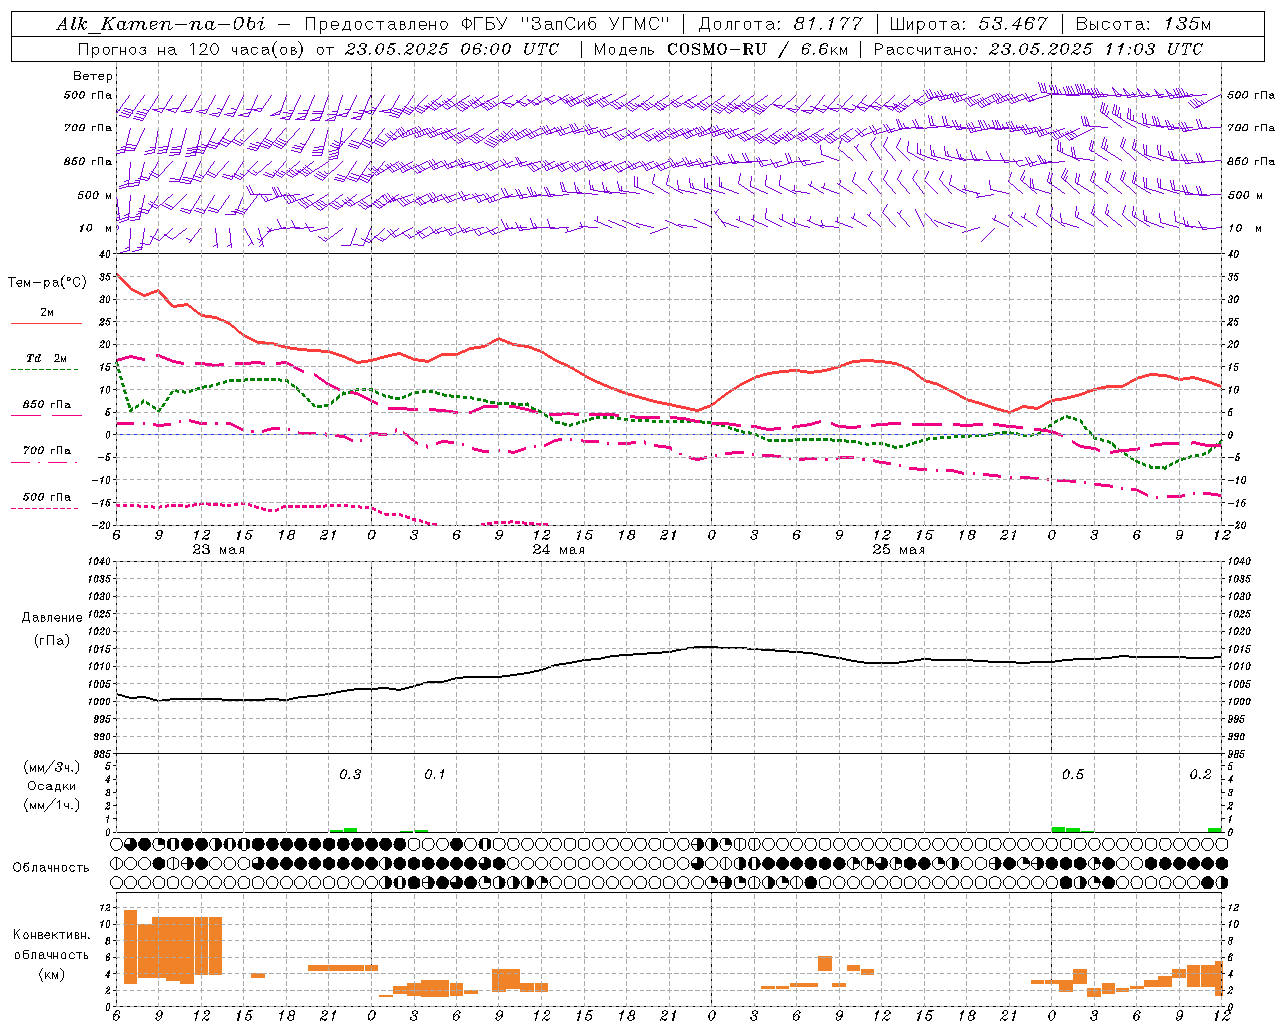Click the (гПа) pressure unit label
1280x1024 pixels.
click(x=52, y=641)
